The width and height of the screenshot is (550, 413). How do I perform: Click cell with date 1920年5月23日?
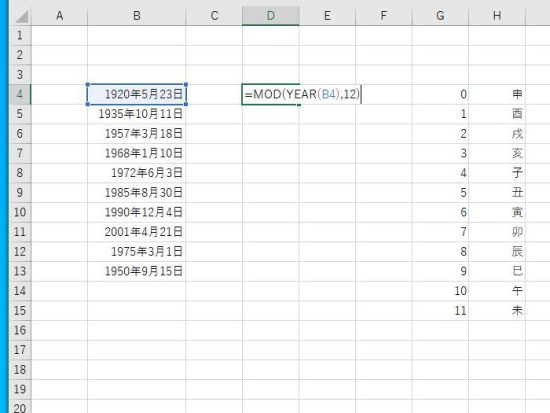[136, 94]
